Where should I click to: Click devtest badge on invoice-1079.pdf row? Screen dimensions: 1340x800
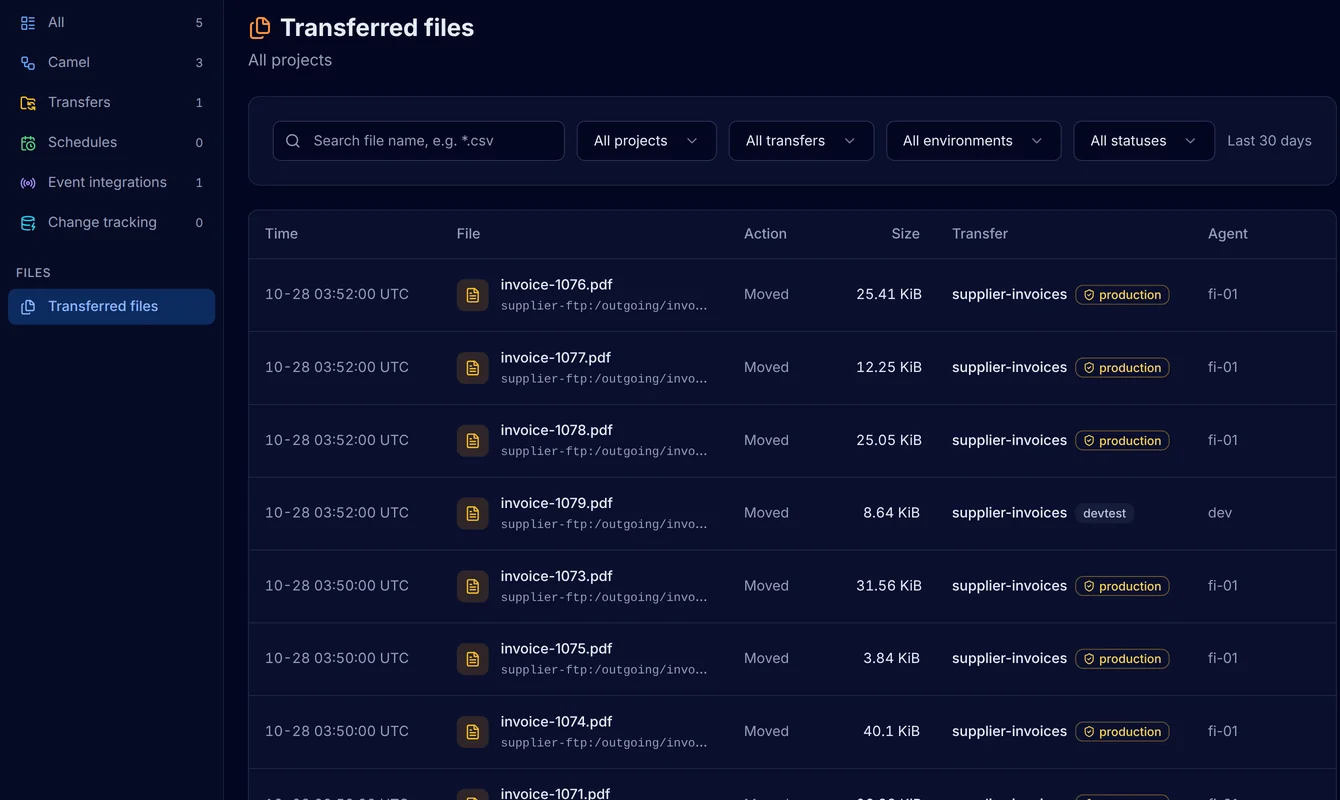[1104, 513]
